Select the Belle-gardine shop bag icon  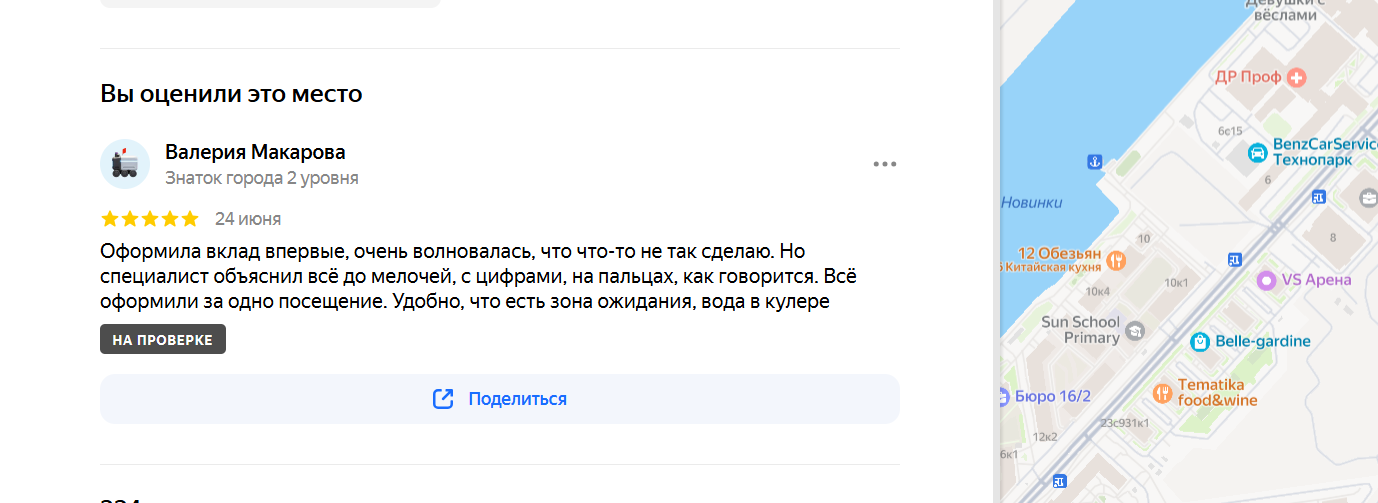[x=1200, y=342]
